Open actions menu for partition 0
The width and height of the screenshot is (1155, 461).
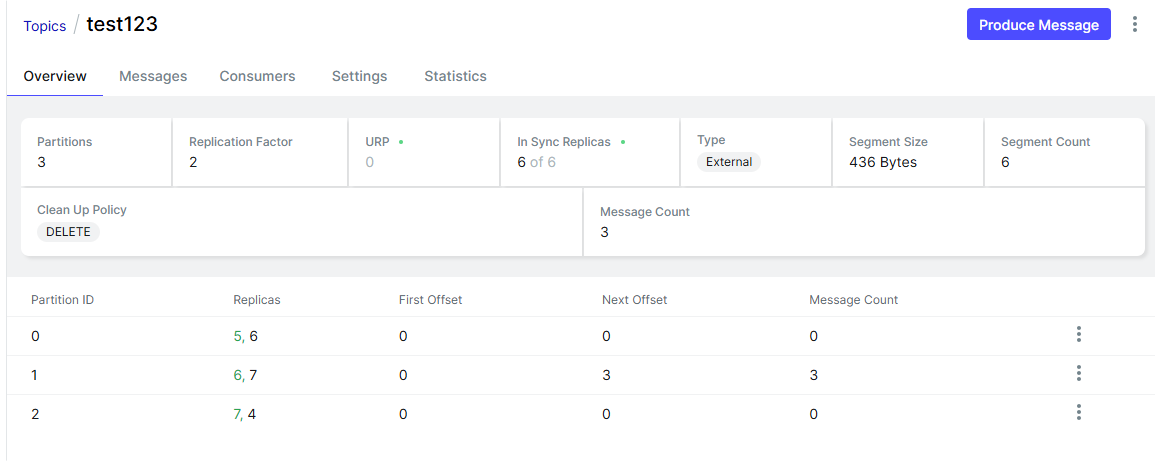coord(1079,334)
